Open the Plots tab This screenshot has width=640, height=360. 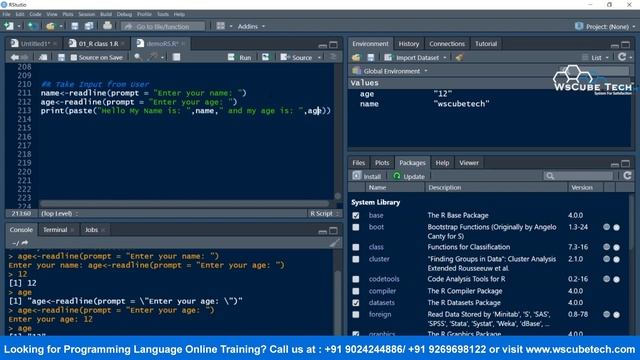point(382,163)
